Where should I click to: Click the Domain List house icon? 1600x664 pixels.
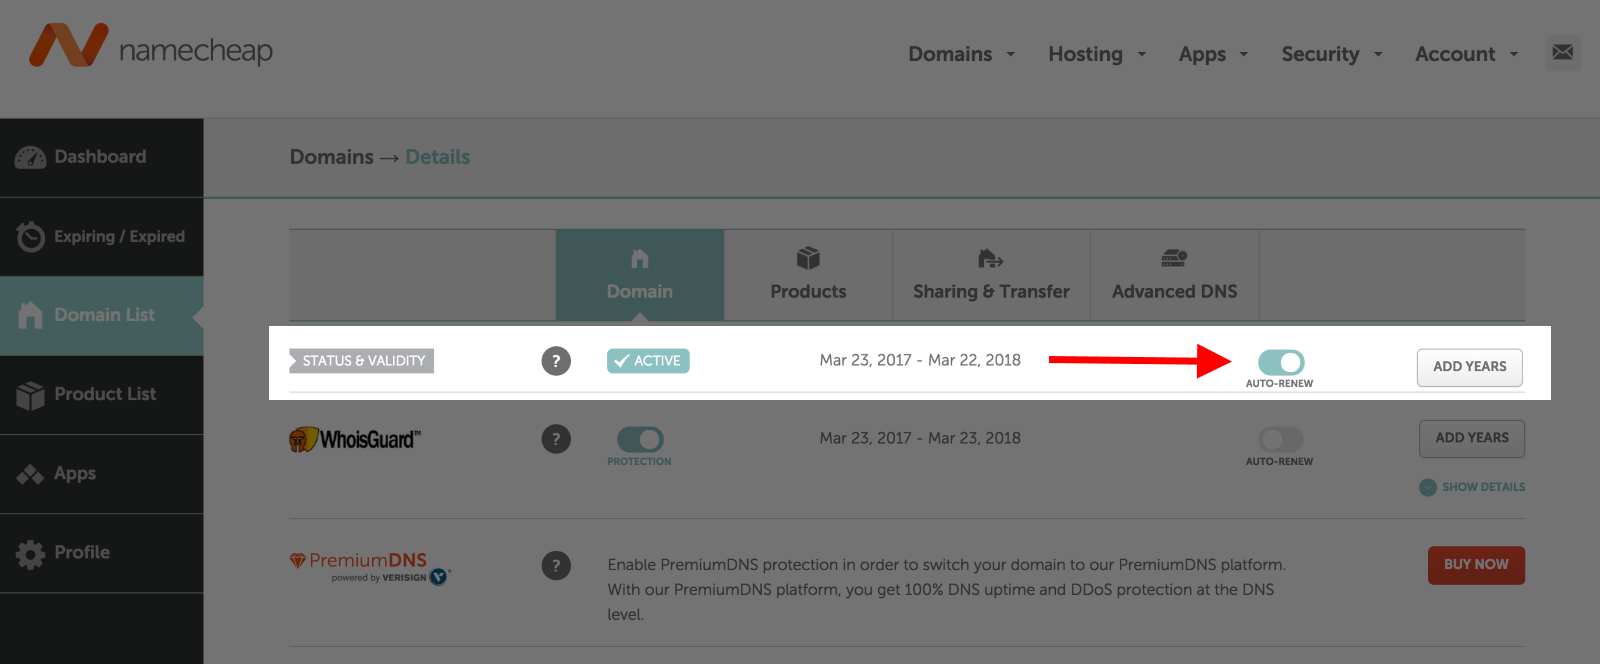point(30,315)
